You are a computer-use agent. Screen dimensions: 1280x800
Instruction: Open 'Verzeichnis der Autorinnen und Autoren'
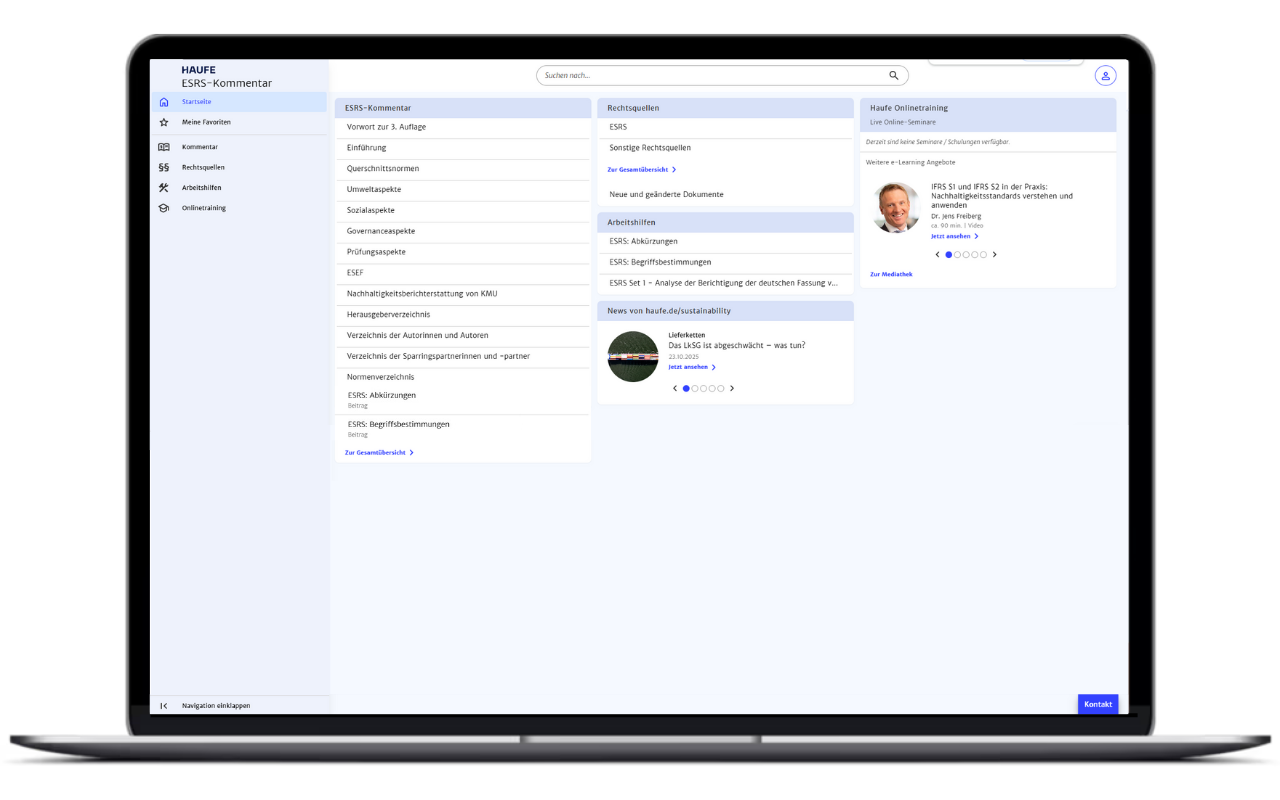tap(463, 336)
